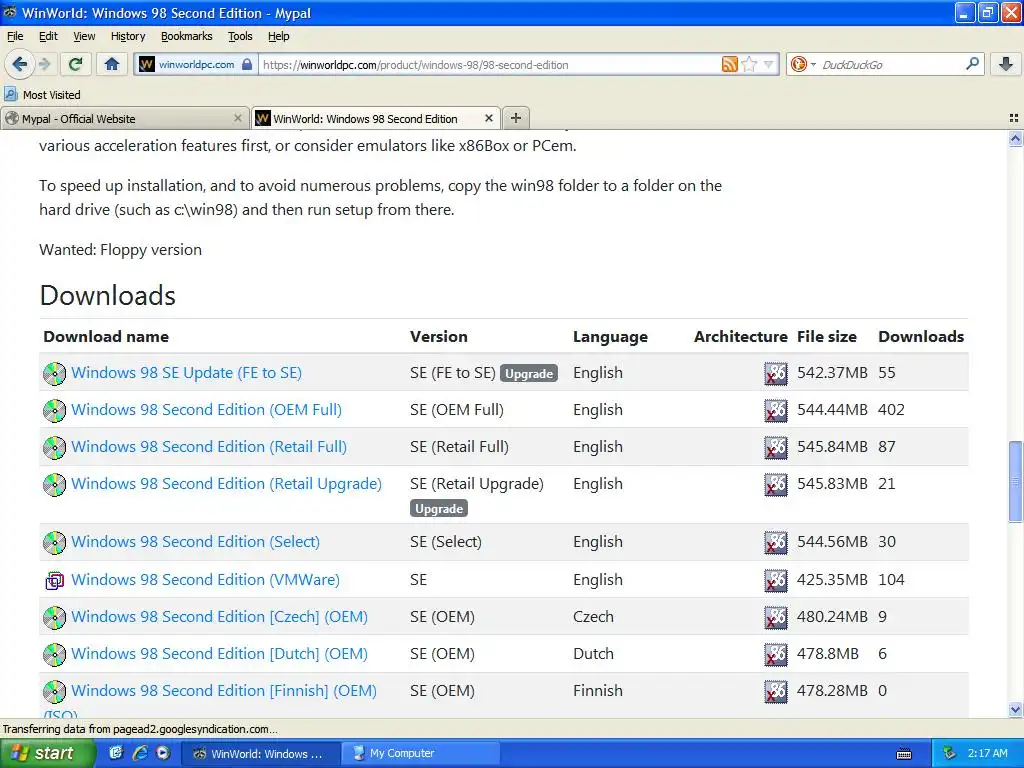Click the WinWorld: Windows taskbar button
The width and height of the screenshot is (1024, 768).
pyautogui.click(x=260, y=753)
